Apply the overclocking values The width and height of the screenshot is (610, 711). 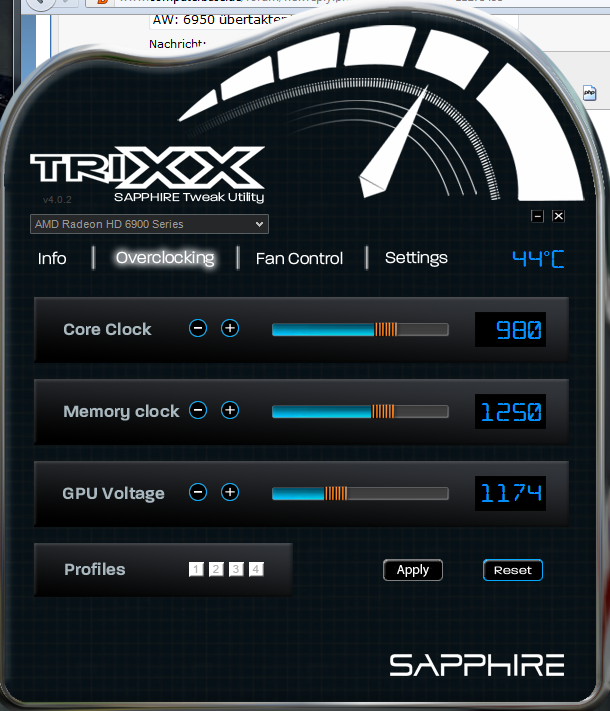point(413,570)
